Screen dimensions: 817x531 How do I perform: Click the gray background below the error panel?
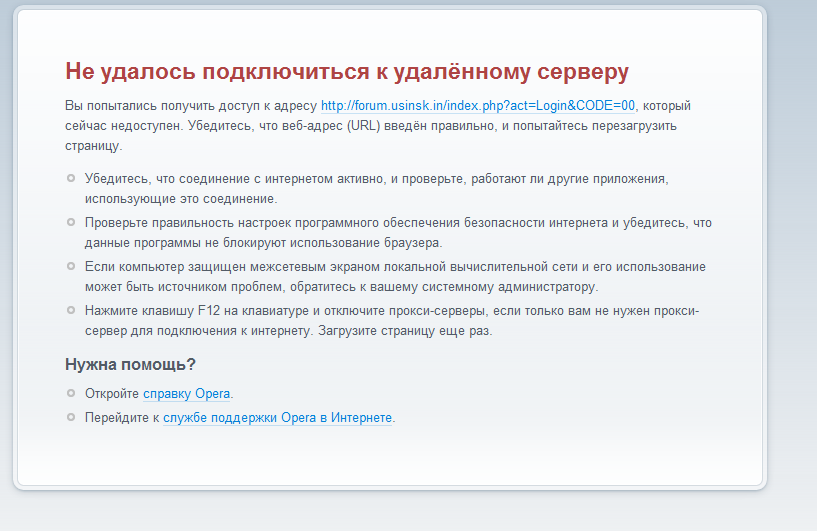[400, 512]
